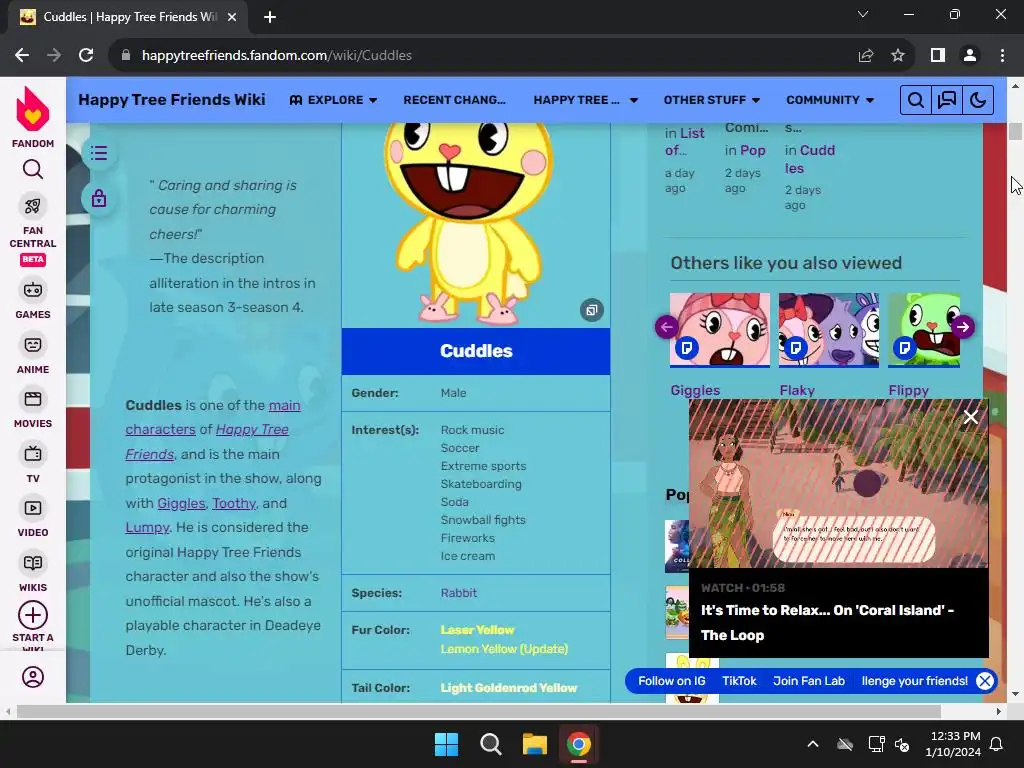Open Fan Central rocket icon
The image size is (1024, 768).
click(x=33, y=206)
